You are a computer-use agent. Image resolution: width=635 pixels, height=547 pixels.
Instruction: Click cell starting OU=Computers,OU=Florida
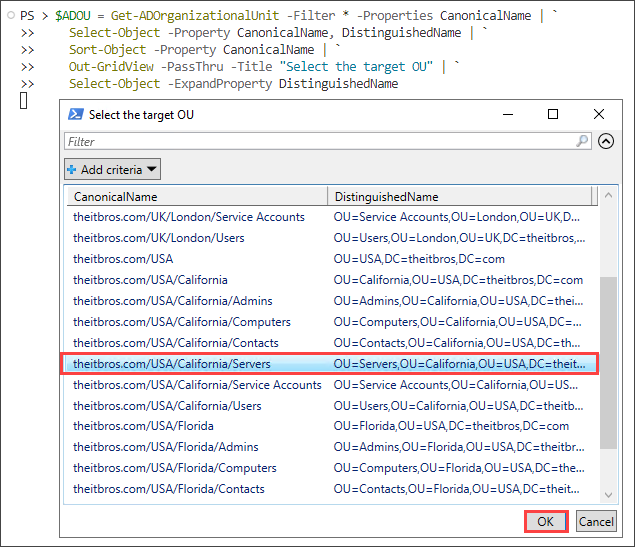pos(459,468)
